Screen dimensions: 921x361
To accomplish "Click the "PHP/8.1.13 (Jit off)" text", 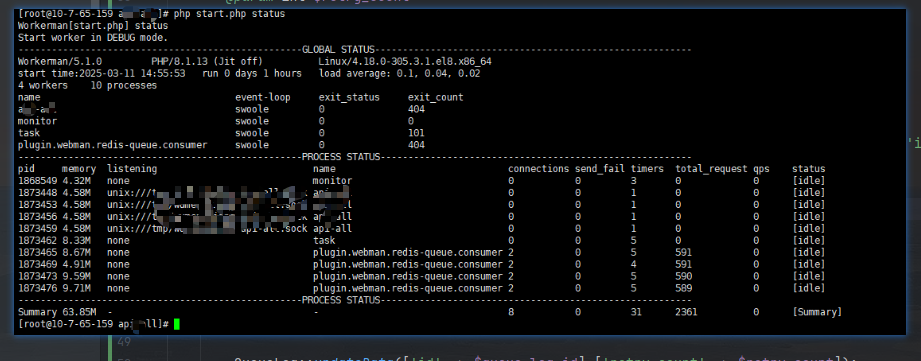I will [207, 62].
